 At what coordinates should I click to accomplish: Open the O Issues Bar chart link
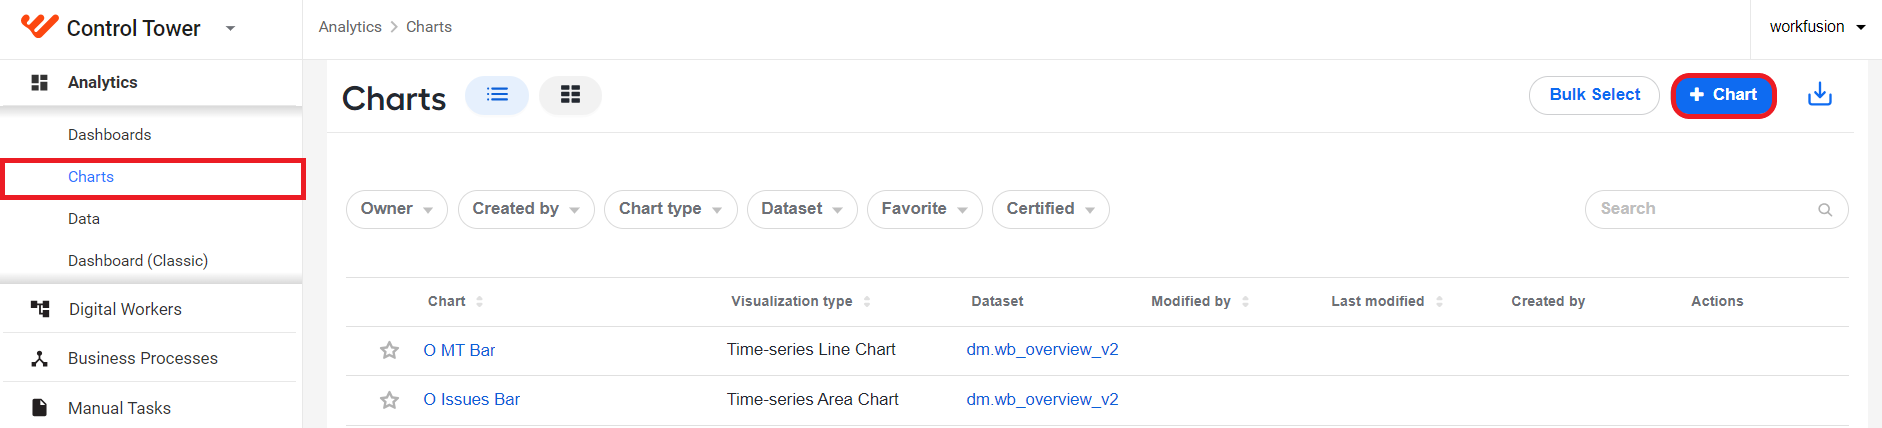(472, 400)
